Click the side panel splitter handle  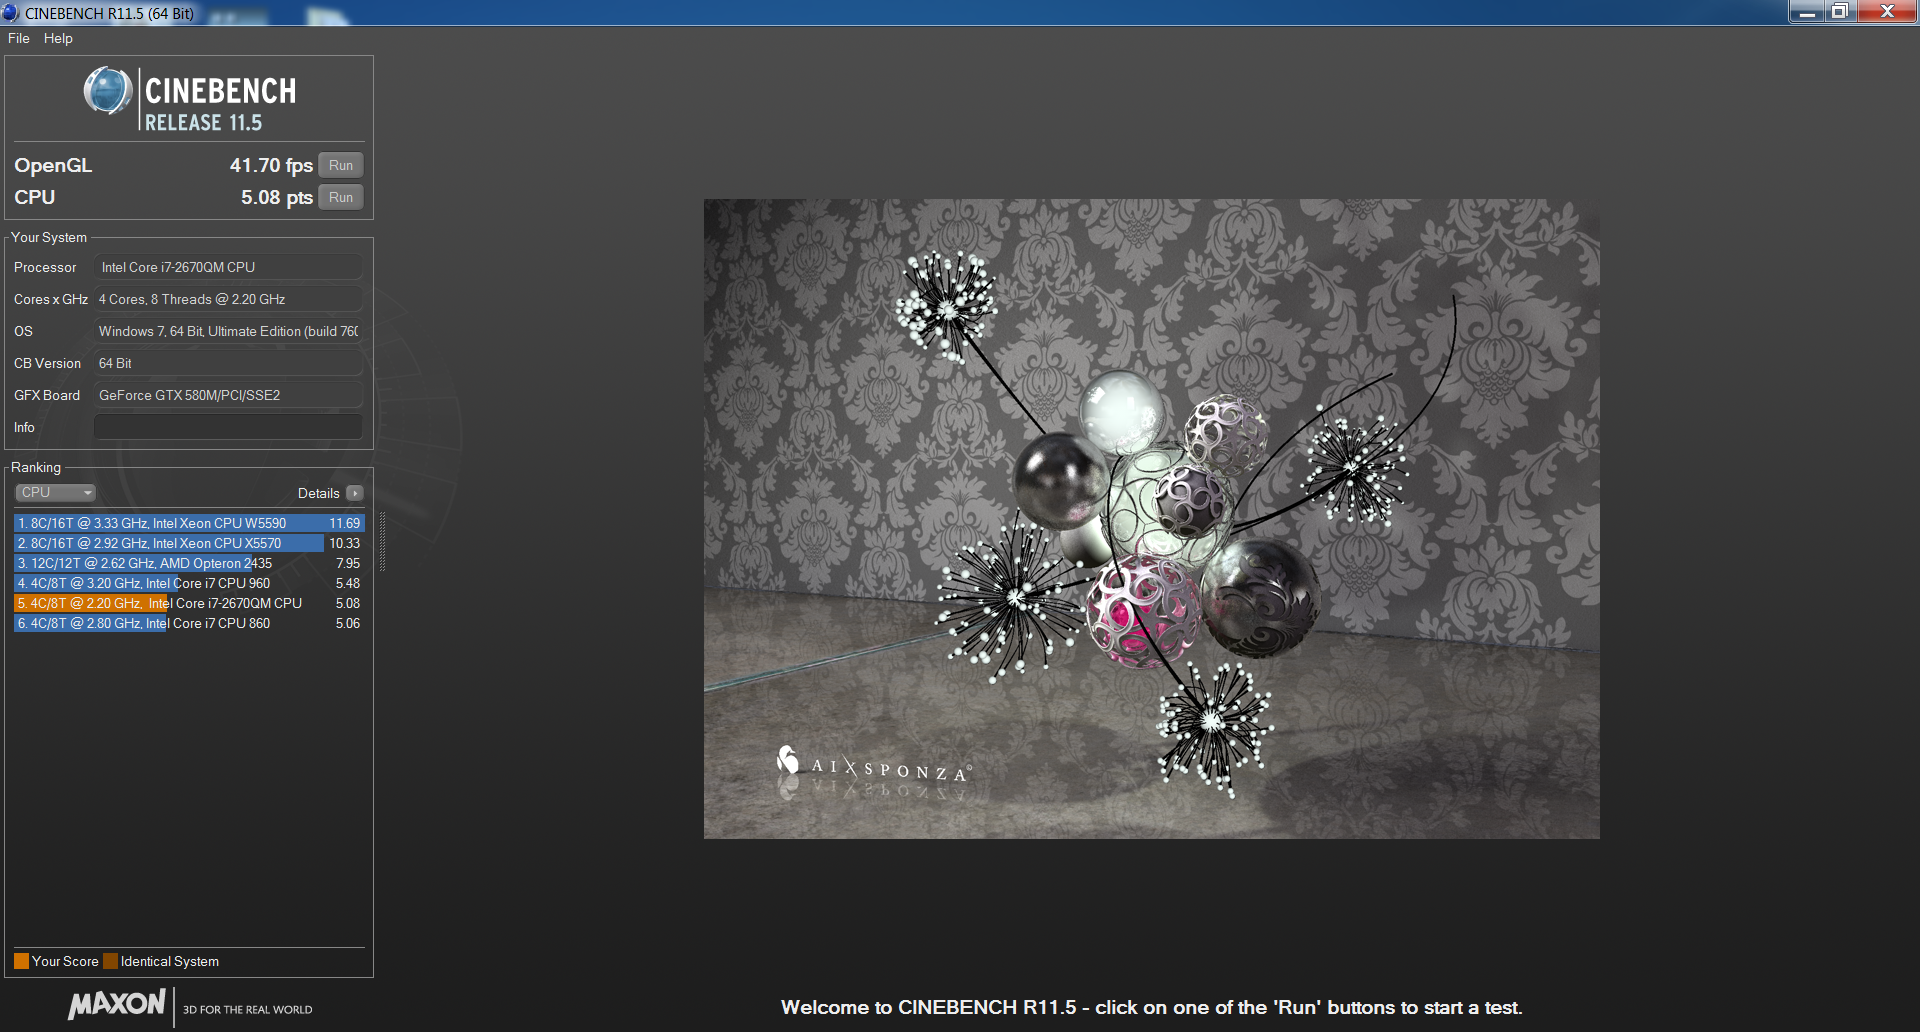pyautogui.click(x=382, y=541)
